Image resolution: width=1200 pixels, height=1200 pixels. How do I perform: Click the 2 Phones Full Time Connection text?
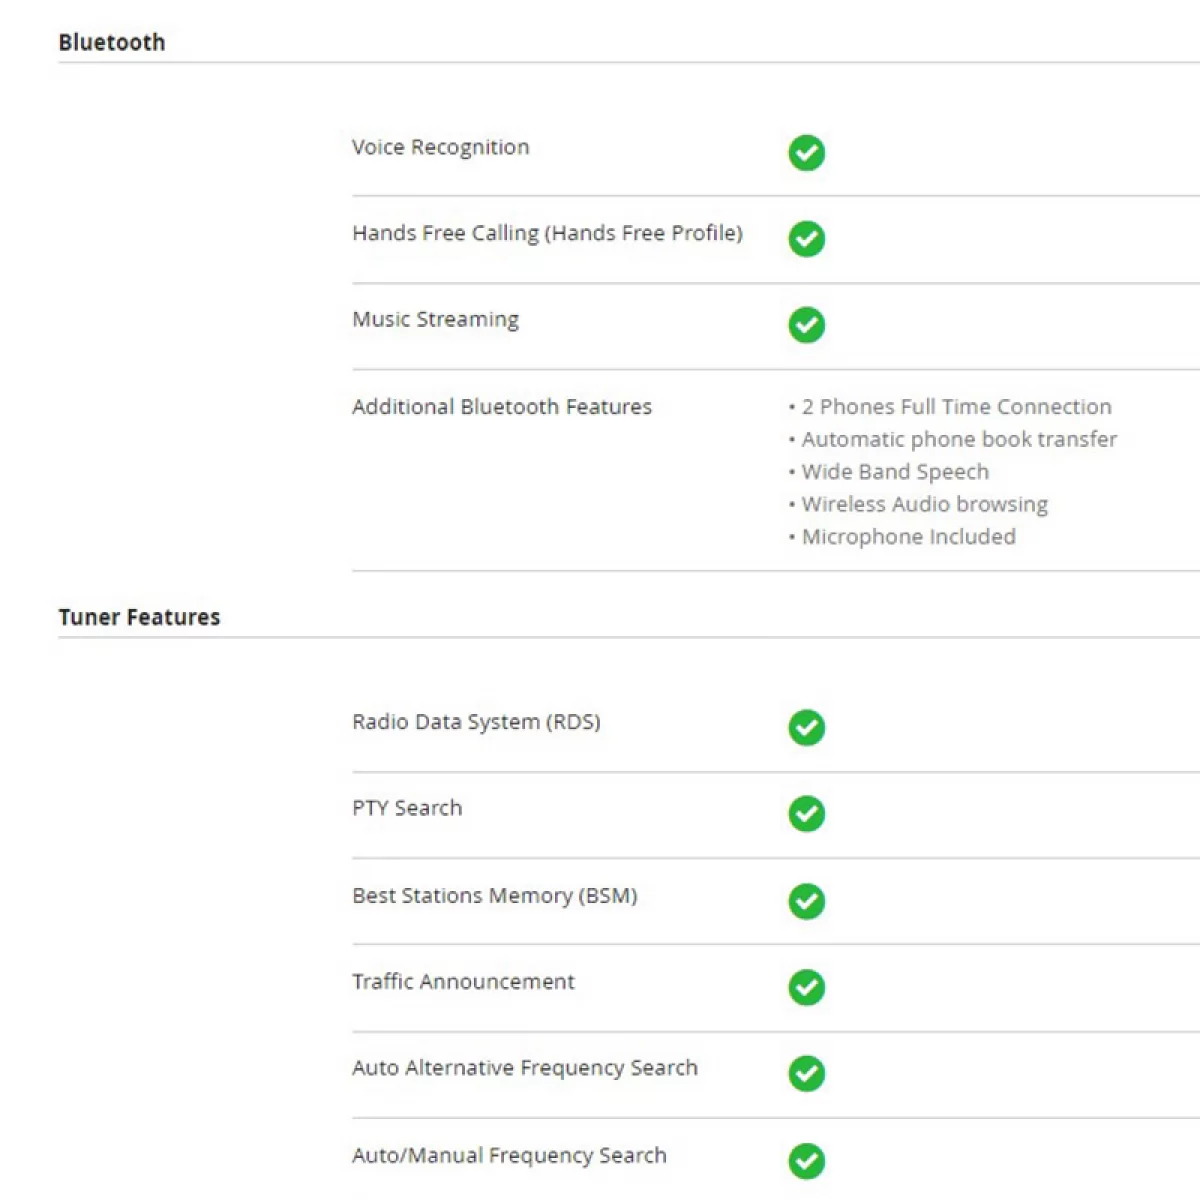pyautogui.click(x=956, y=407)
